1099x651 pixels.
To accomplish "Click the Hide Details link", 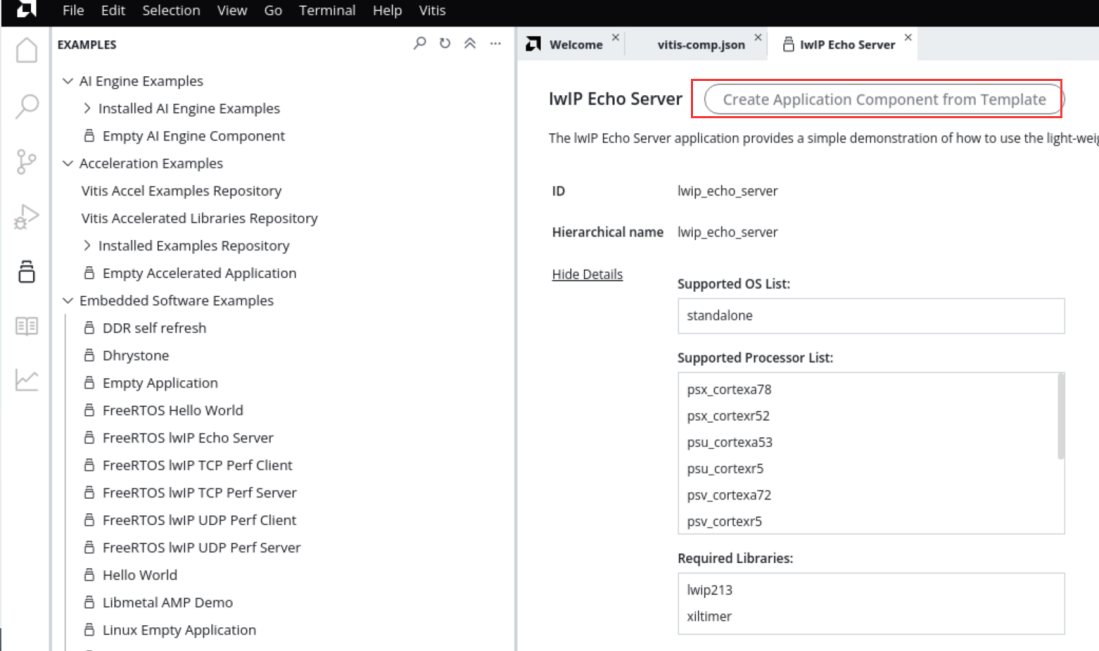I will [x=587, y=274].
